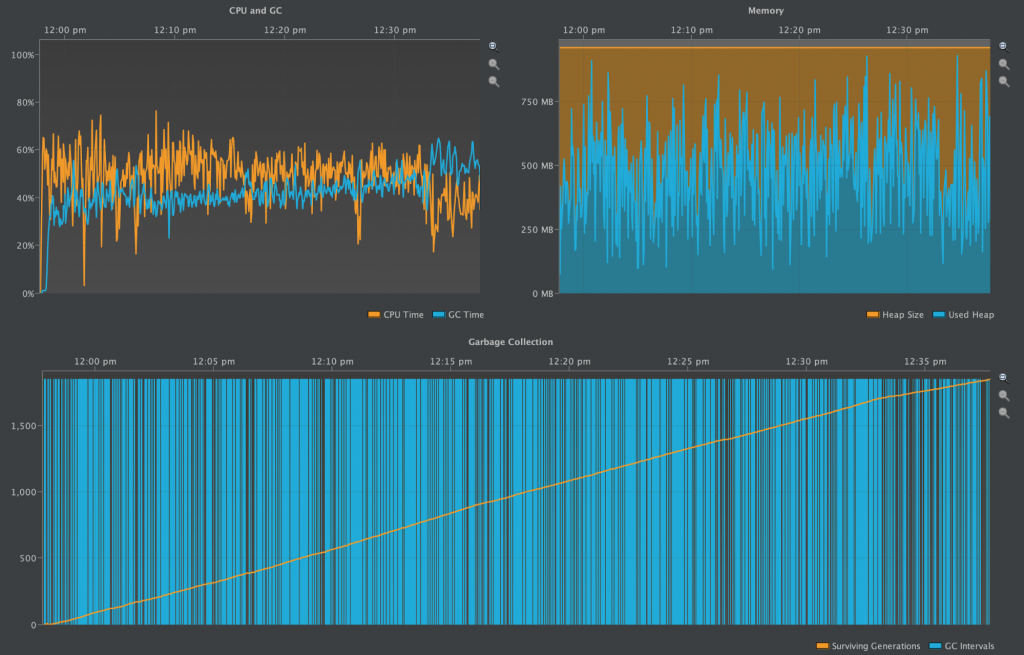This screenshot has height=655, width=1024.
Task: Click the fit-to-window zoom icon on CPU chart
Action: tap(492, 45)
